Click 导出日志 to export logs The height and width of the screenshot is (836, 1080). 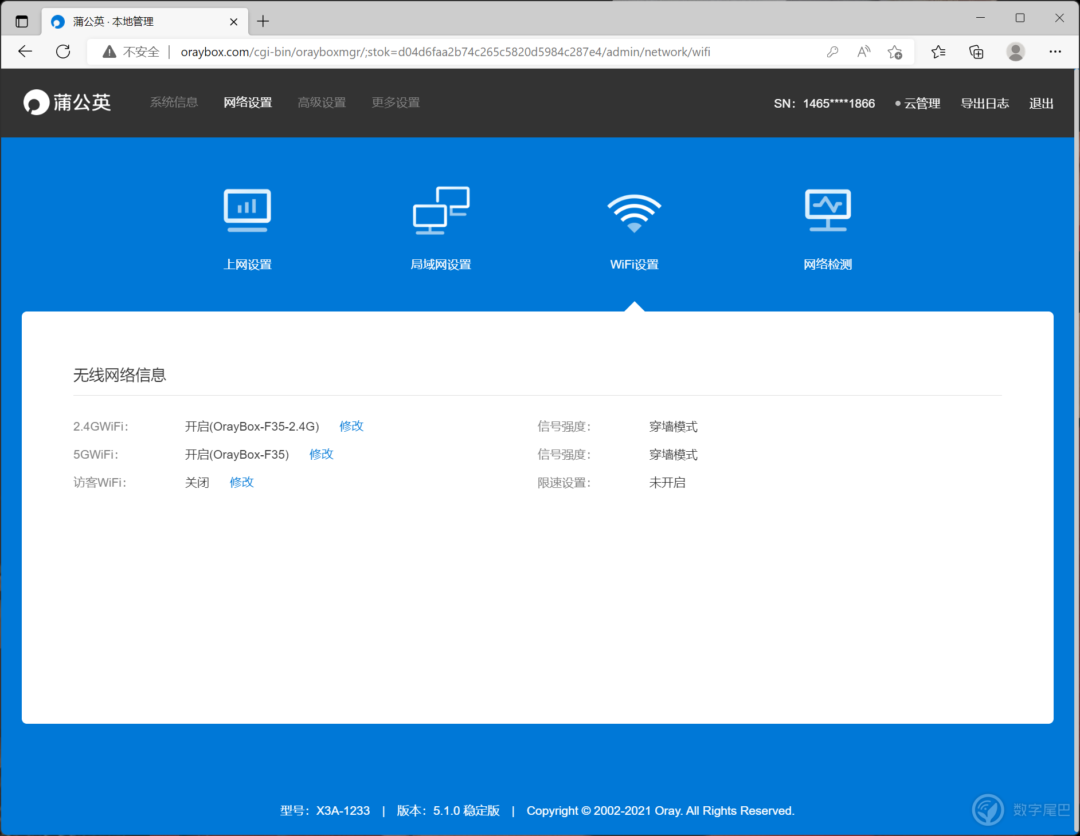coord(985,103)
